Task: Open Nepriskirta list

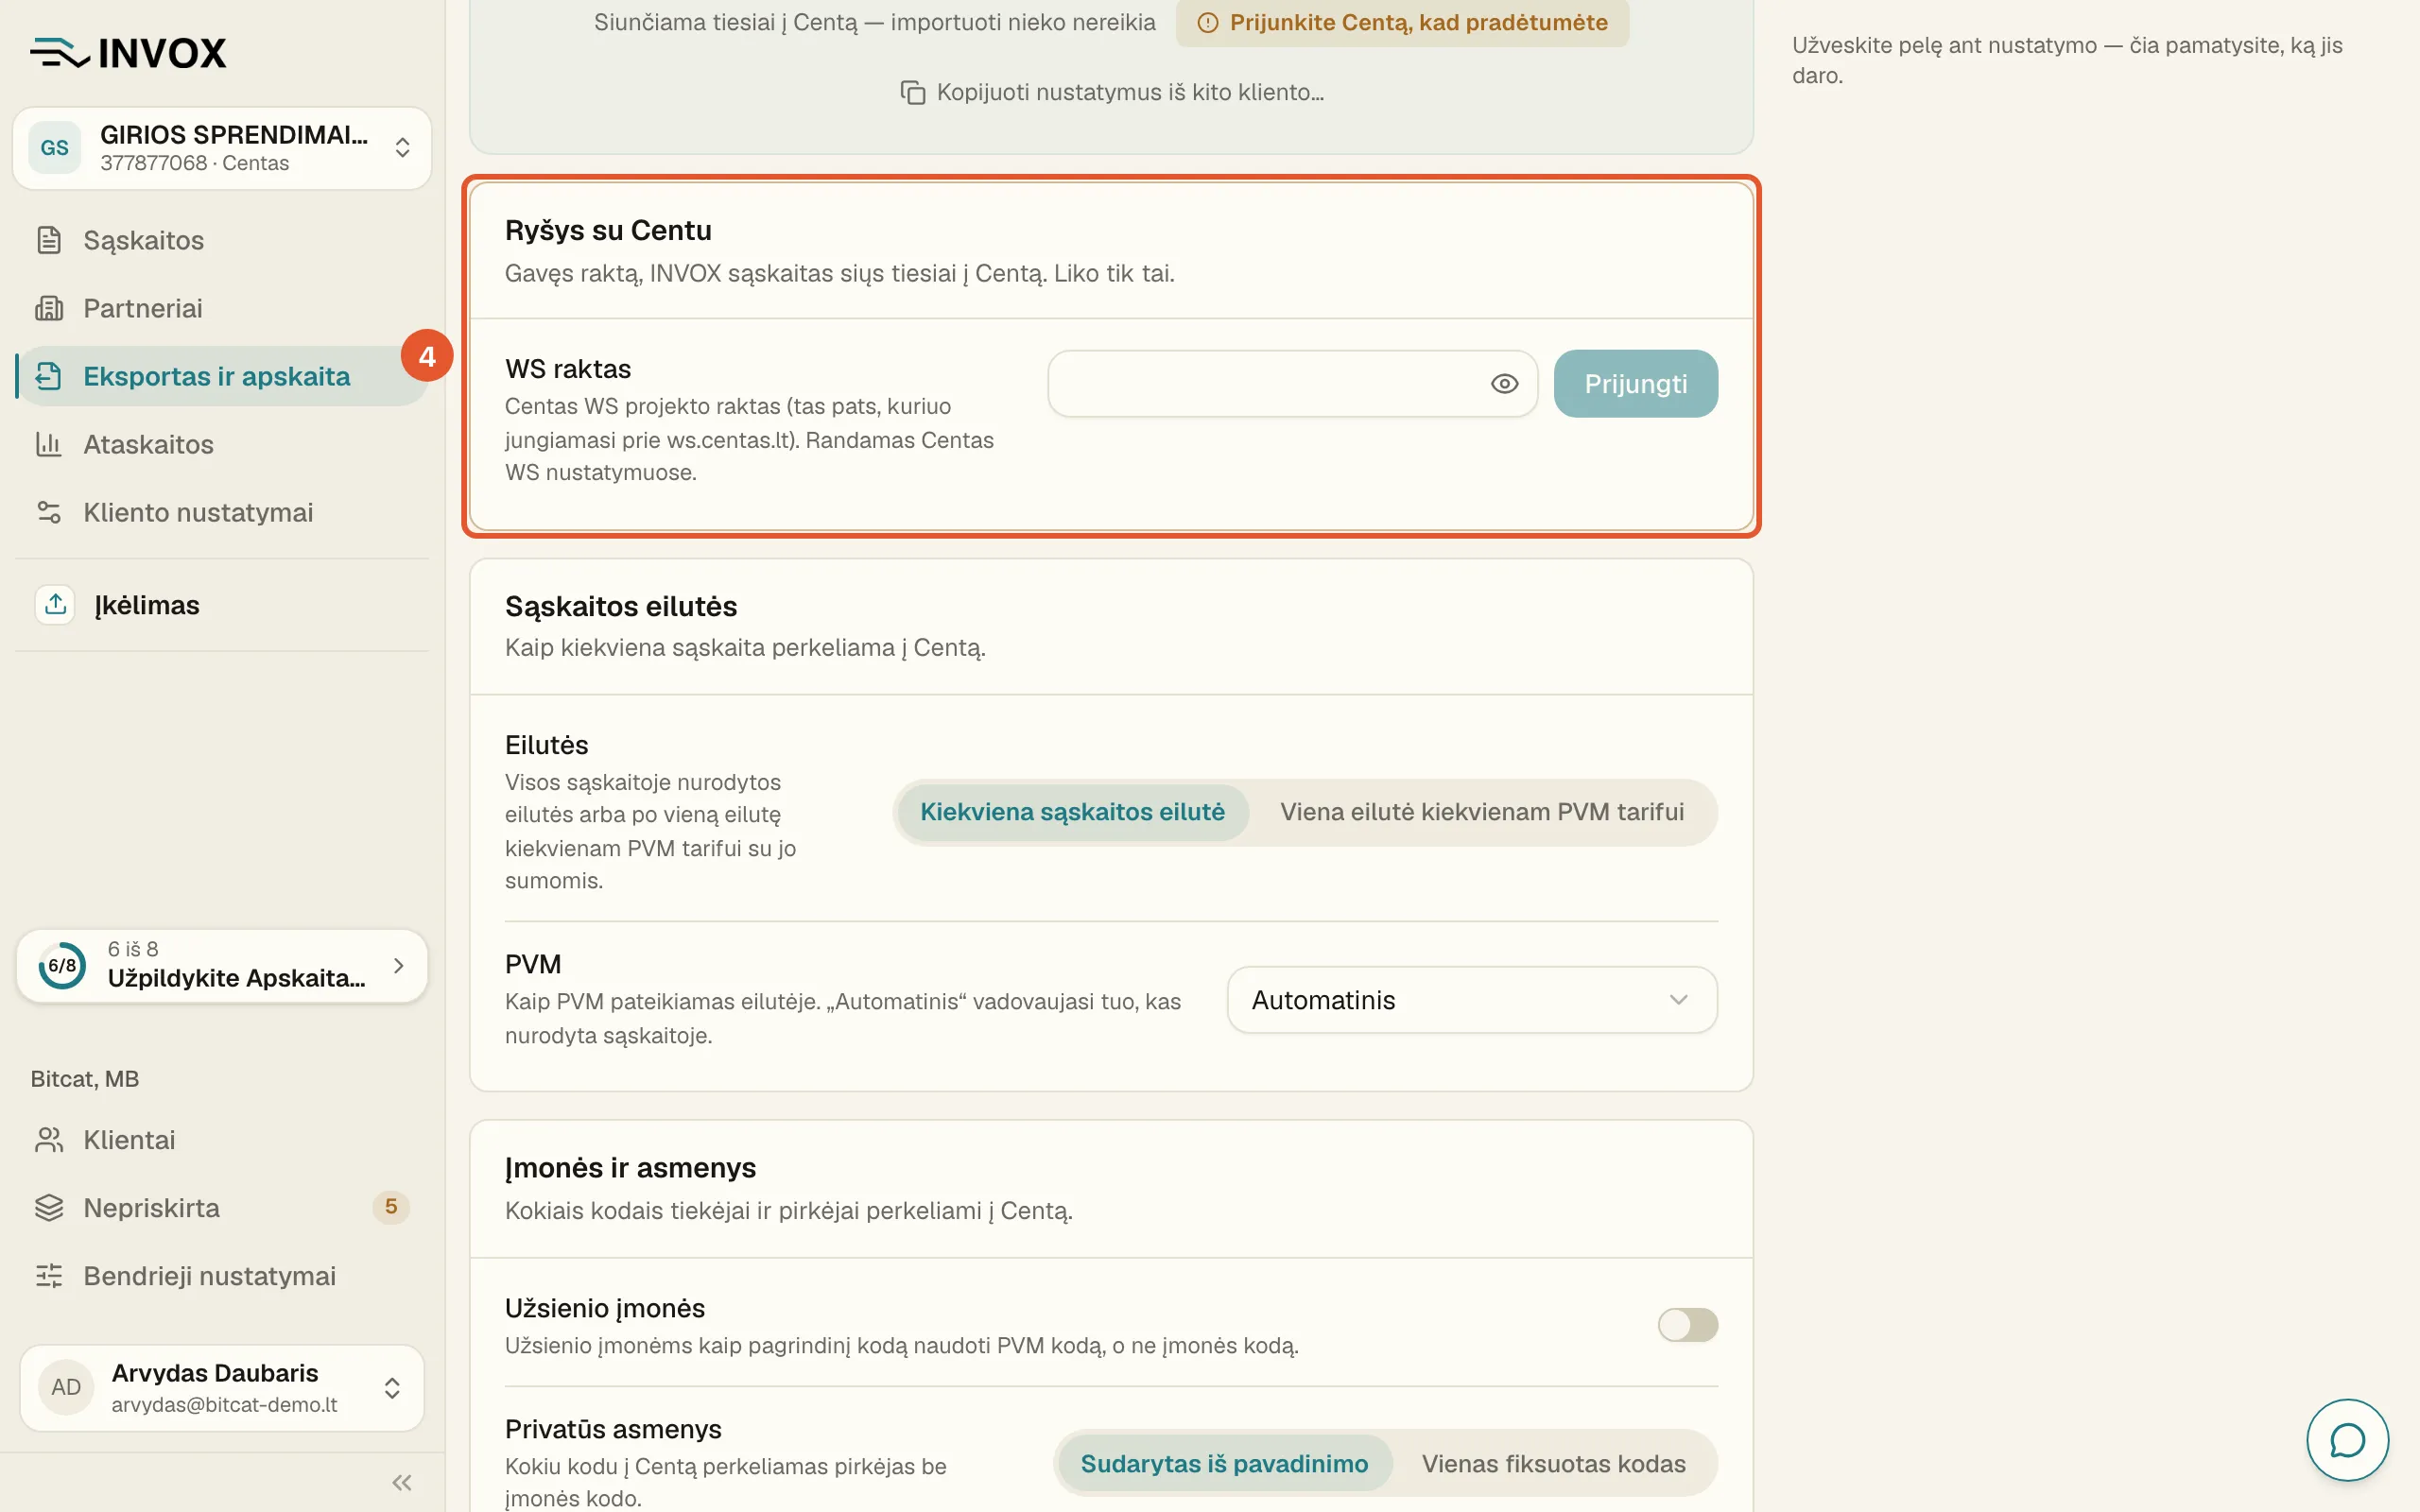Action: [x=222, y=1208]
